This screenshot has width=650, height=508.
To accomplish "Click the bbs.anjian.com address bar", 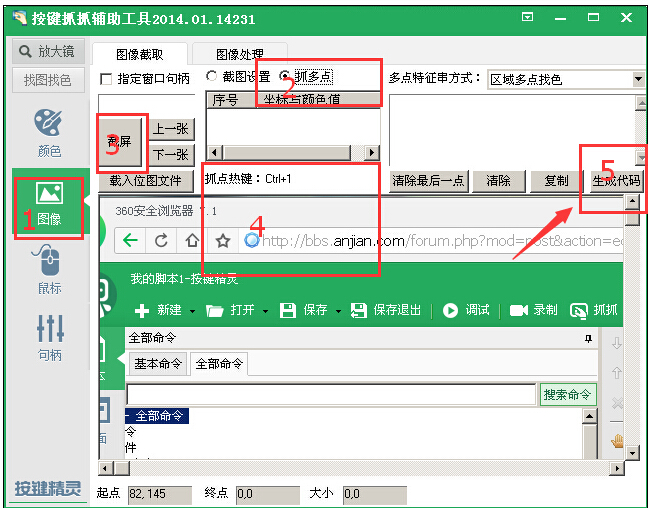I will click(431, 240).
